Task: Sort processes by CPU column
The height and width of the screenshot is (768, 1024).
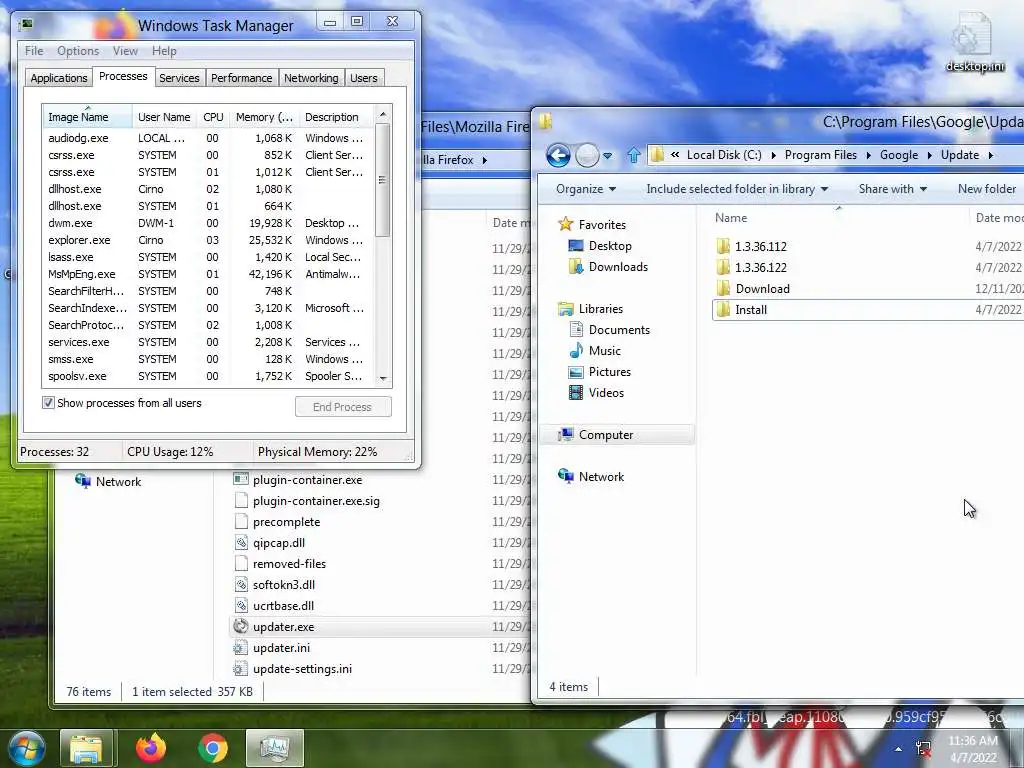Action: pos(213,117)
